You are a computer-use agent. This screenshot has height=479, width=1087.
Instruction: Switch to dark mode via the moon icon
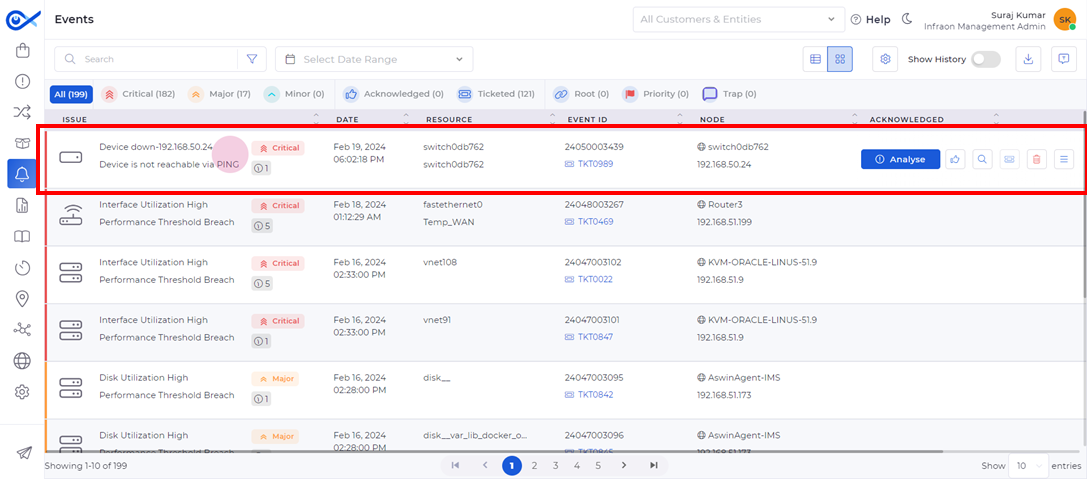907,19
